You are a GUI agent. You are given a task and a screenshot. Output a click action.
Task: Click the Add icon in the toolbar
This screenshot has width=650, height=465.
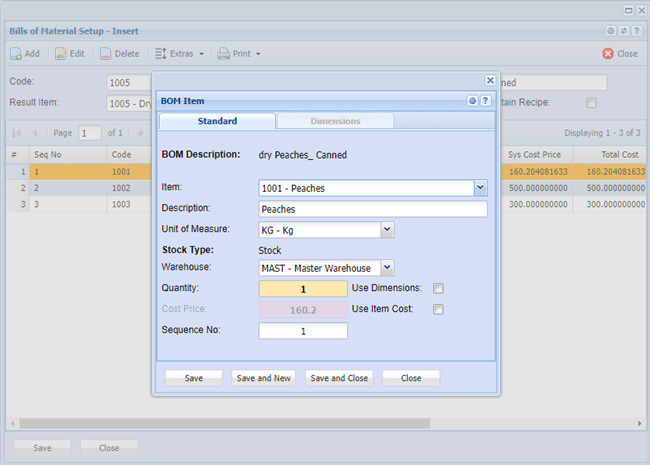[16, 53]
